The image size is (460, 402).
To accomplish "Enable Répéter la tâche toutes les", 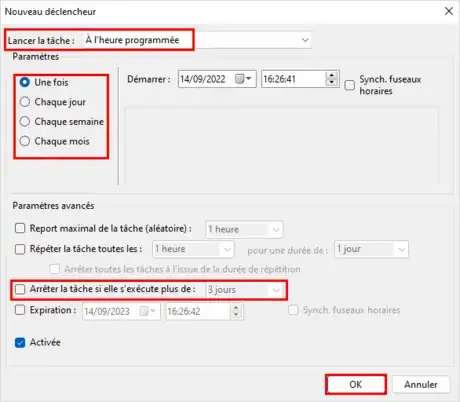I will coord(20,249).
